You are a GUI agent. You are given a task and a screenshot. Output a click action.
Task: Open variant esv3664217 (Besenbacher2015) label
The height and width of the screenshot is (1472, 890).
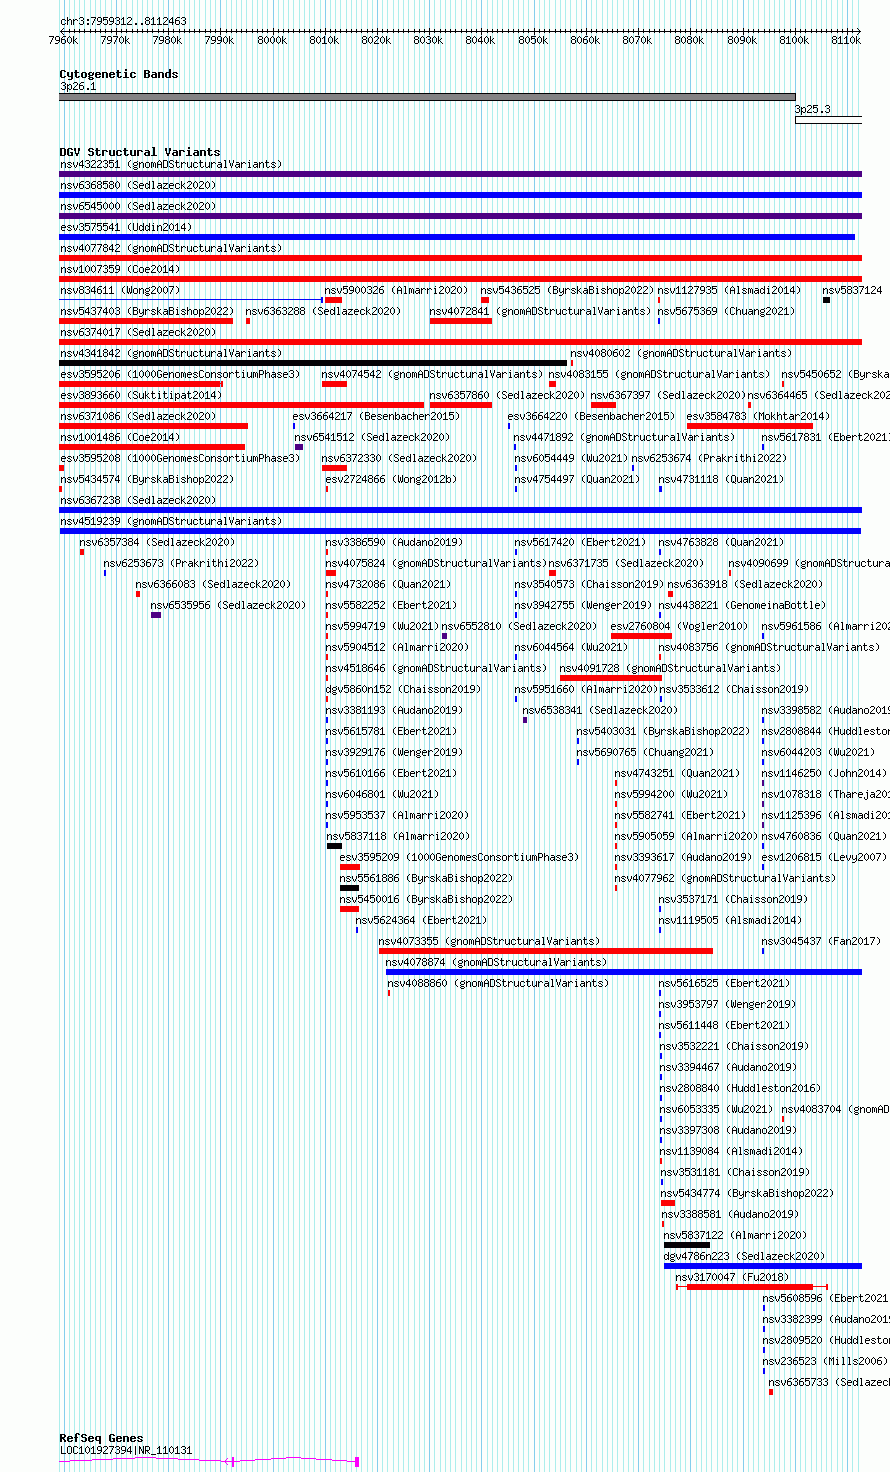tap(376, 416)
